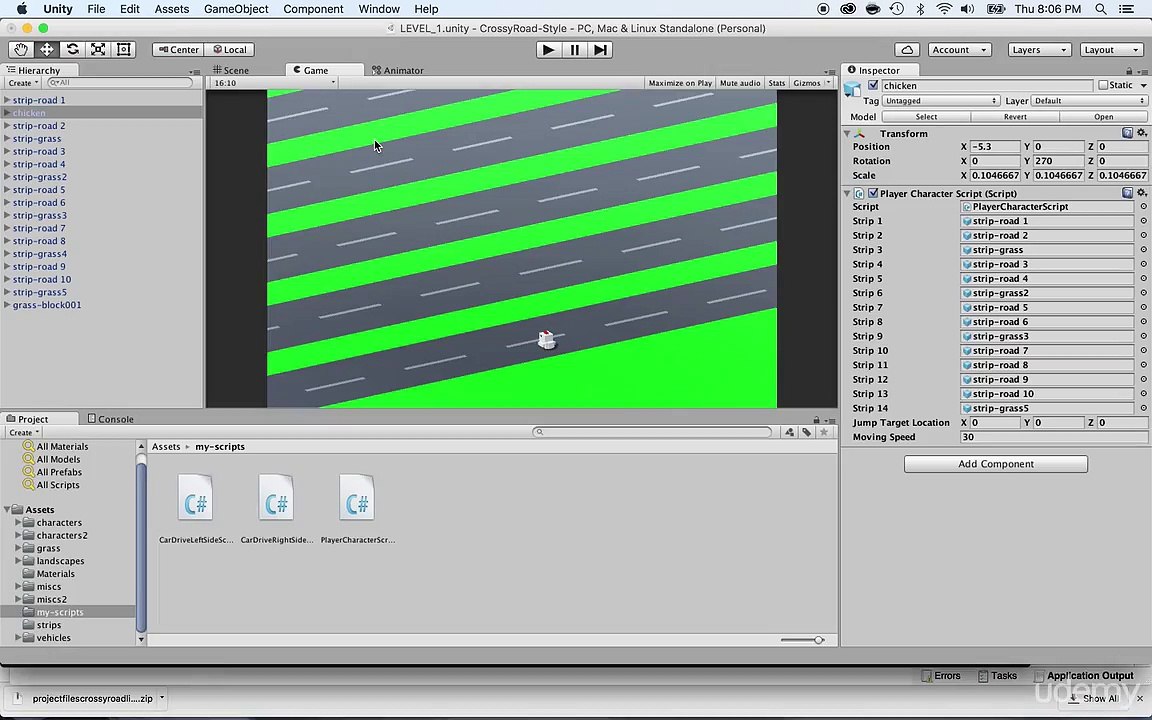Click the Wi-Fi status icon
This screenshot has width=1152, height=720.
pyautogui.click(x=944, y=9)
